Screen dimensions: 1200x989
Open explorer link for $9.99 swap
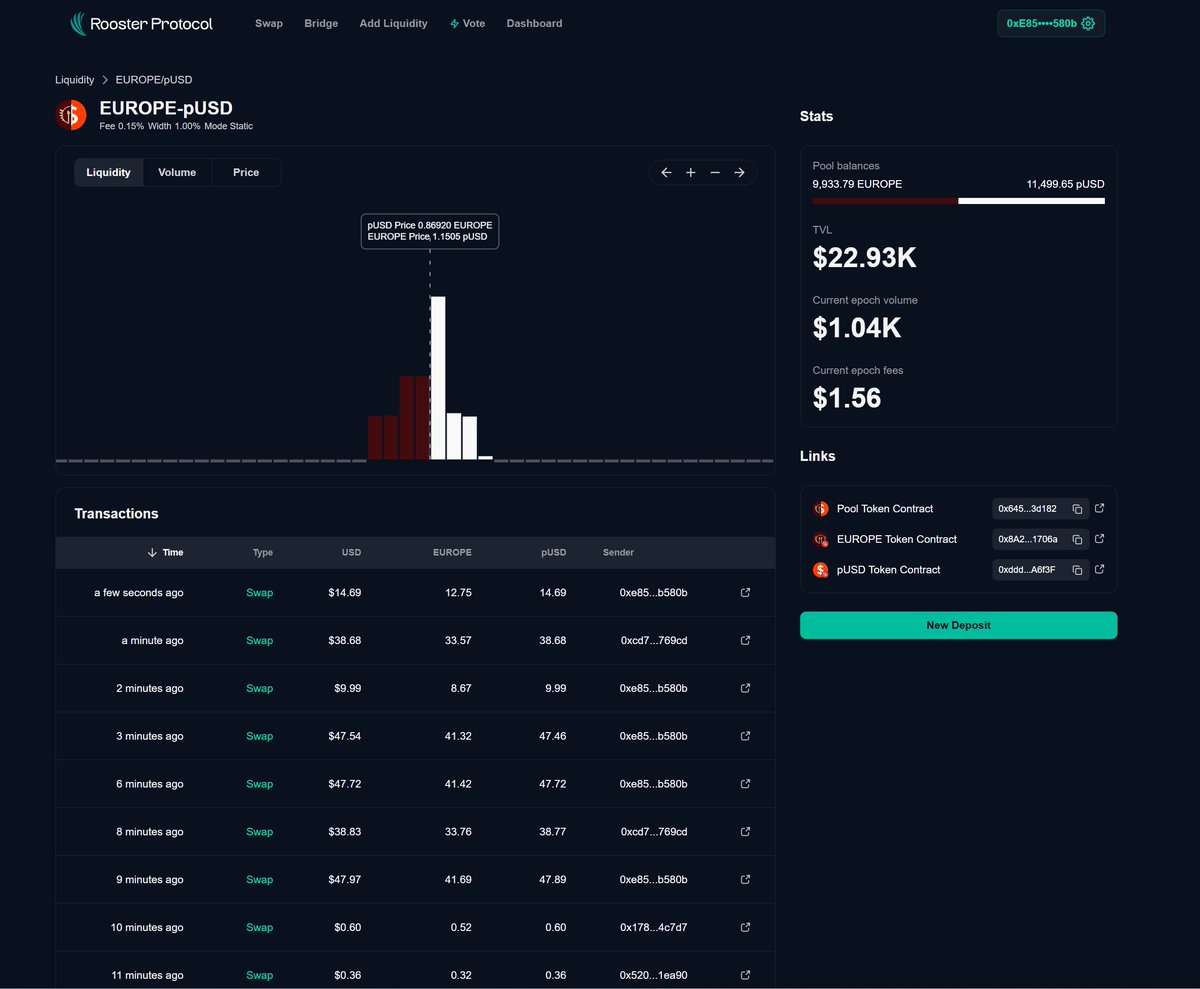(x=745, y=688)
